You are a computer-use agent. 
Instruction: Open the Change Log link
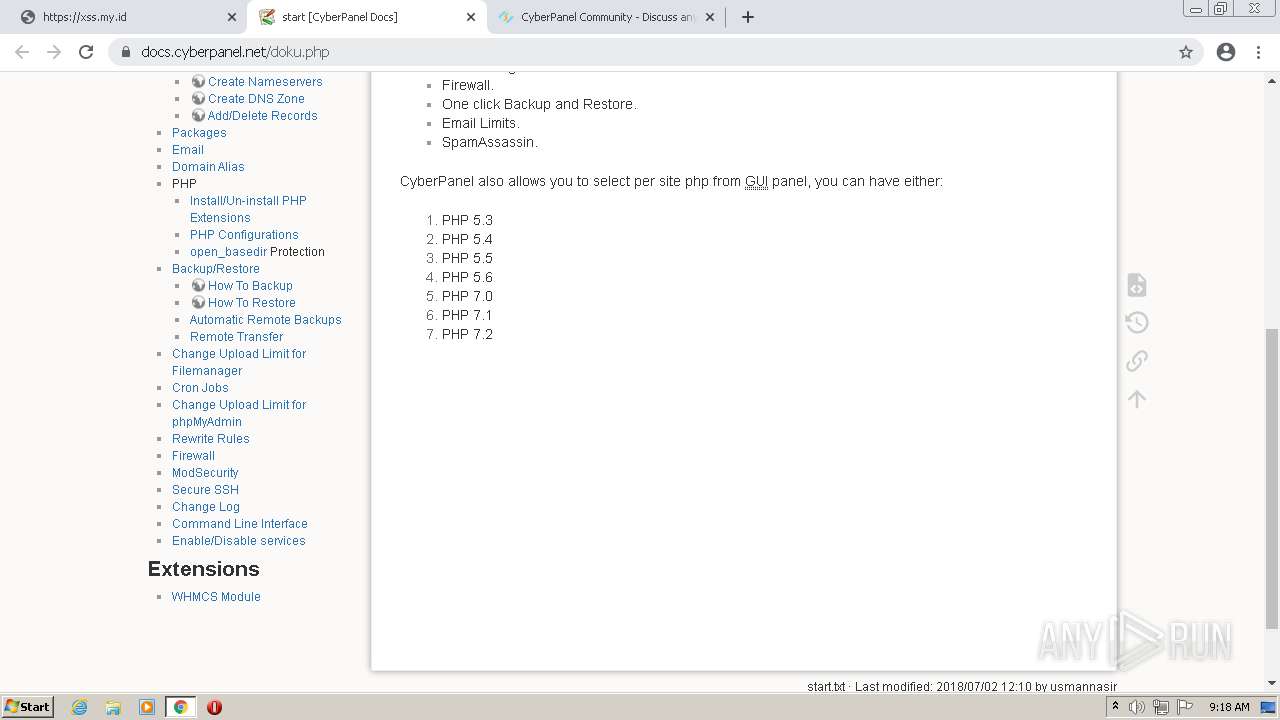pyautogui.click(x=206, y=506)
